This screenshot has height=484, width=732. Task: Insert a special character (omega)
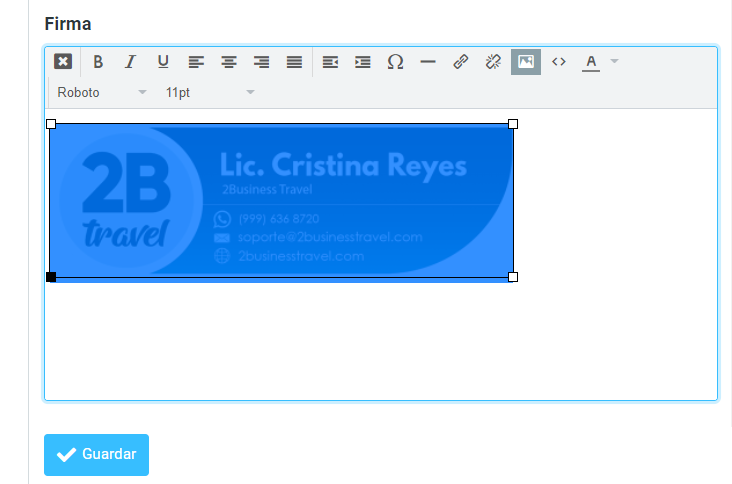(x=395, y=62)
